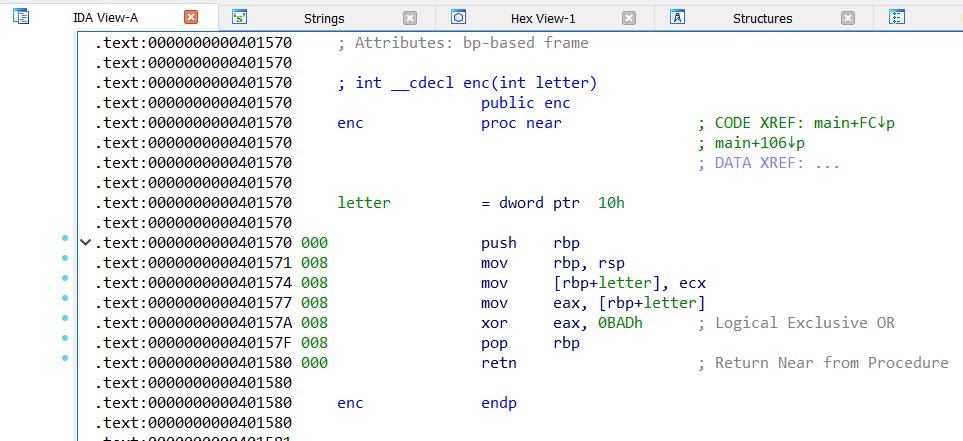Toggle breakpoint dot at address 40157F
Image resolution: width=963 pixels, height=441 pixels.
click(x=65, y=338)
